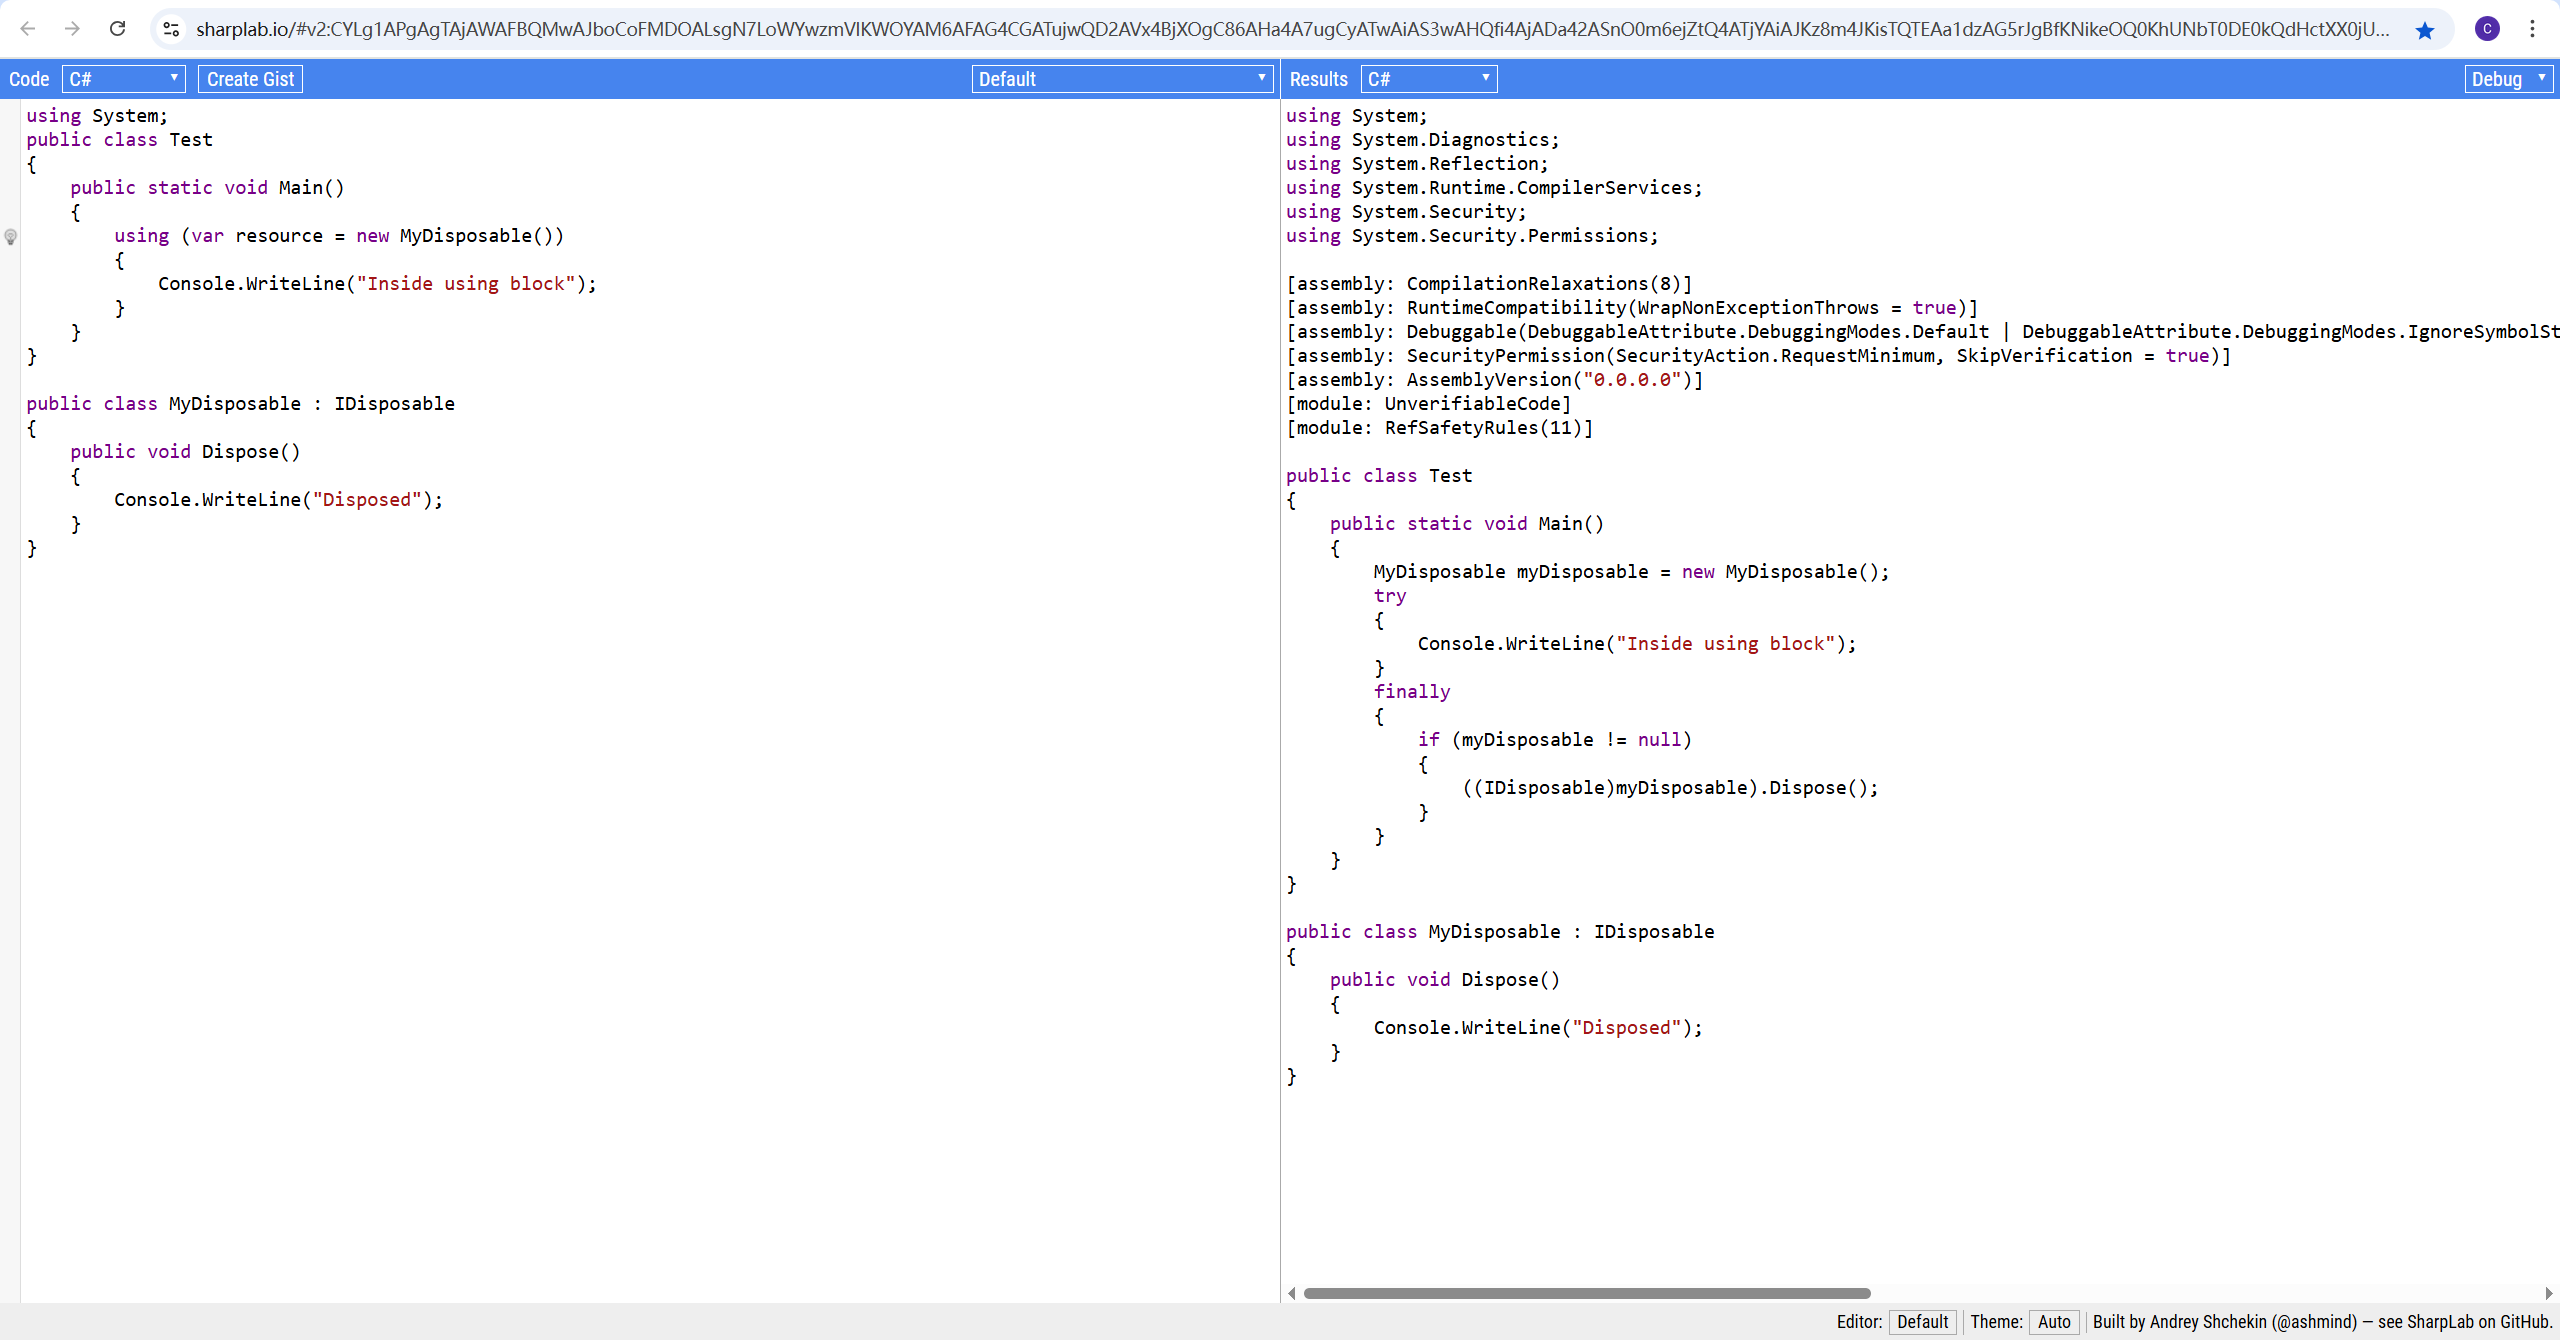
Task: Reload the SharpLab page
Action: point(117,29)
